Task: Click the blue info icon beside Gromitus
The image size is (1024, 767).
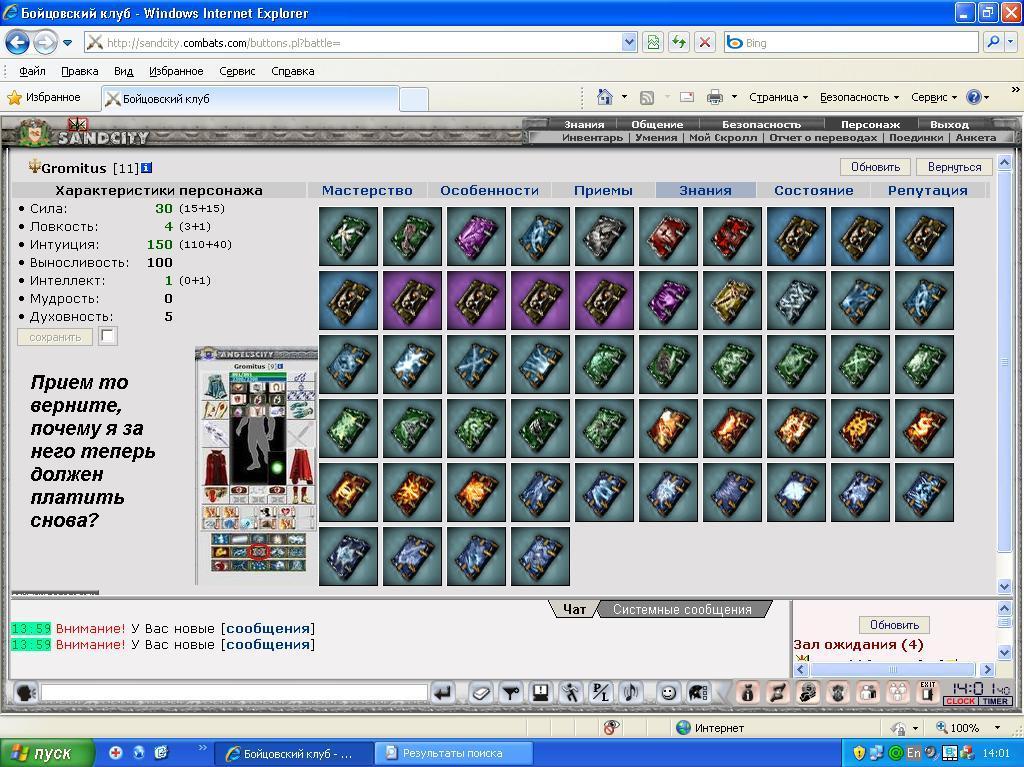Action: [x=146, y=168]
